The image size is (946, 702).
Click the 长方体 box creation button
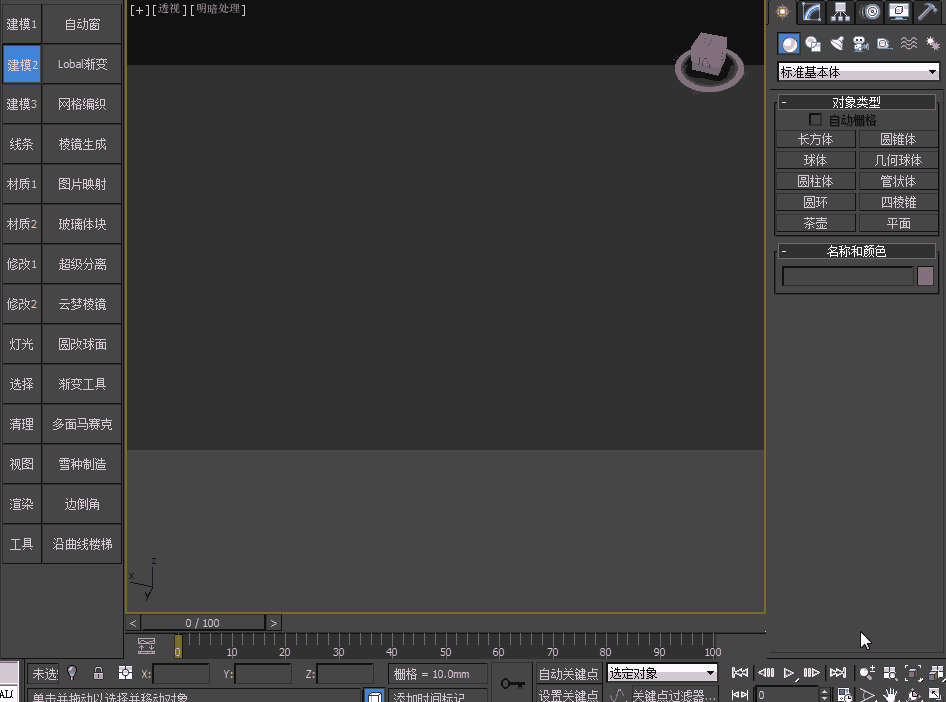coord(815,139)
